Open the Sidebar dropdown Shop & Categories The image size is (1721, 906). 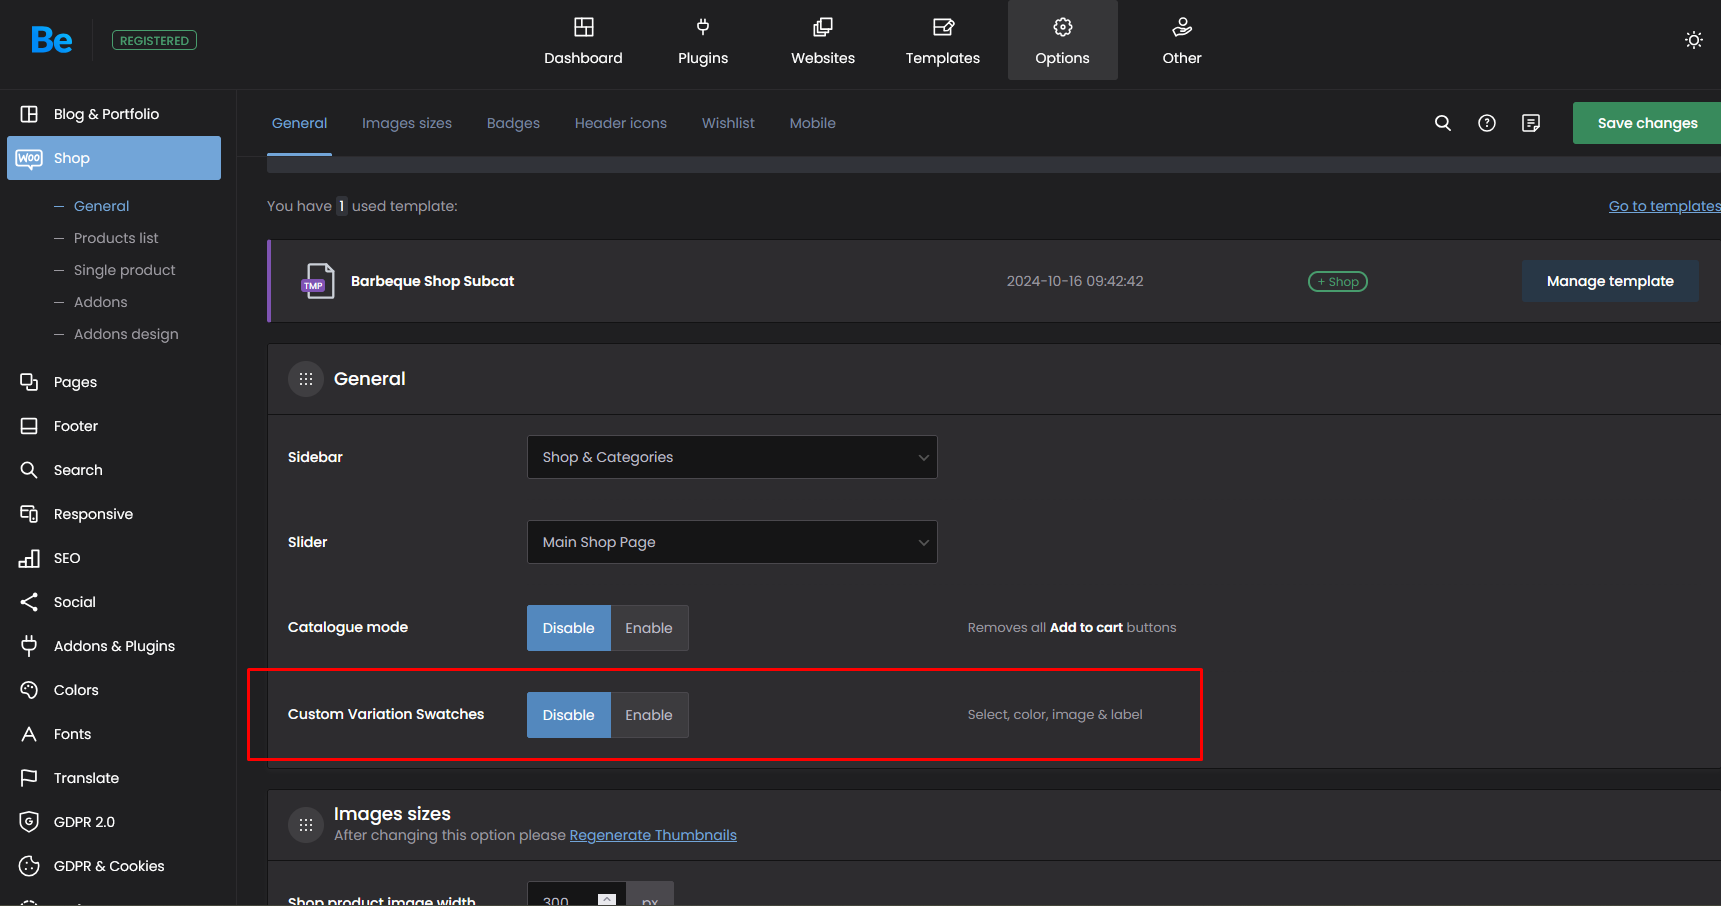pos(732,457)
